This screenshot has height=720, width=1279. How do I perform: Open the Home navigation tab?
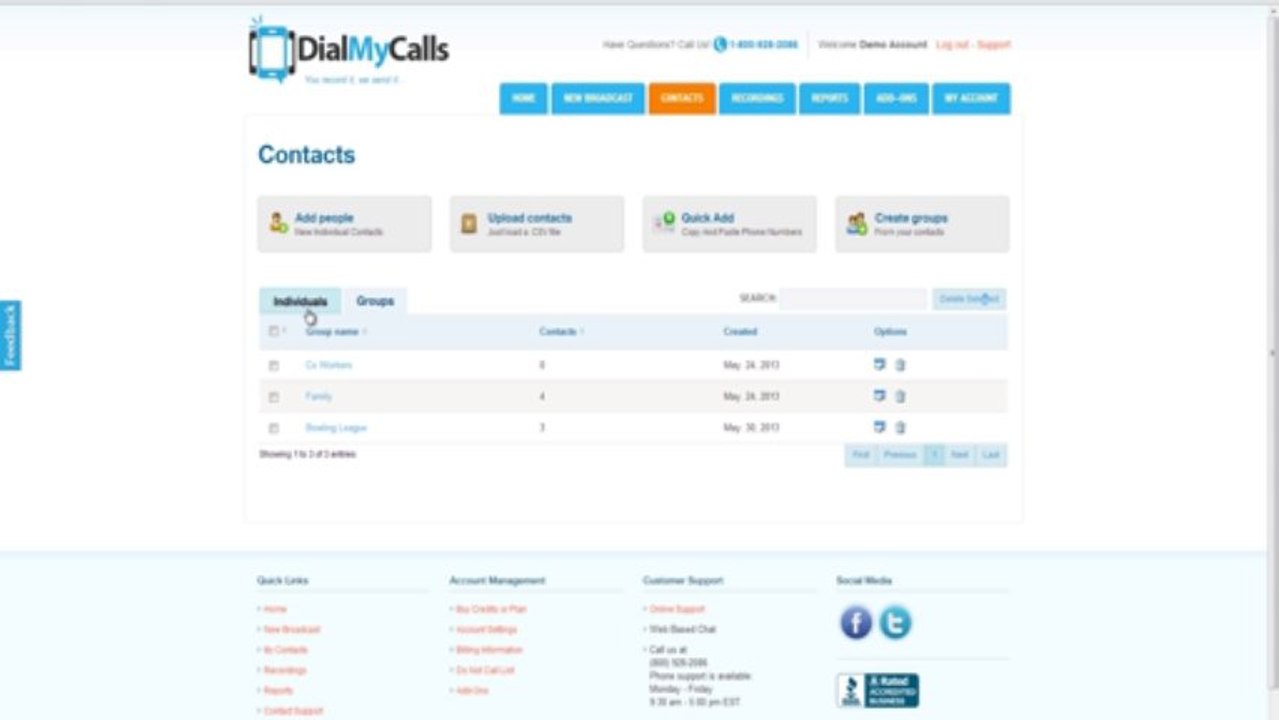523,98
